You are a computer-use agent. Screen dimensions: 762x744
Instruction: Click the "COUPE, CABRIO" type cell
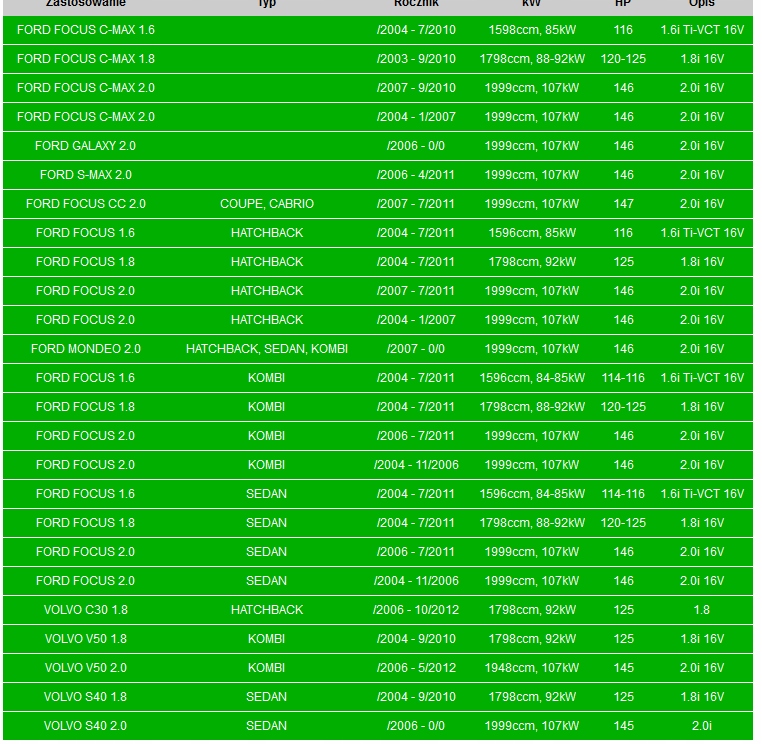tap(267, 204)
